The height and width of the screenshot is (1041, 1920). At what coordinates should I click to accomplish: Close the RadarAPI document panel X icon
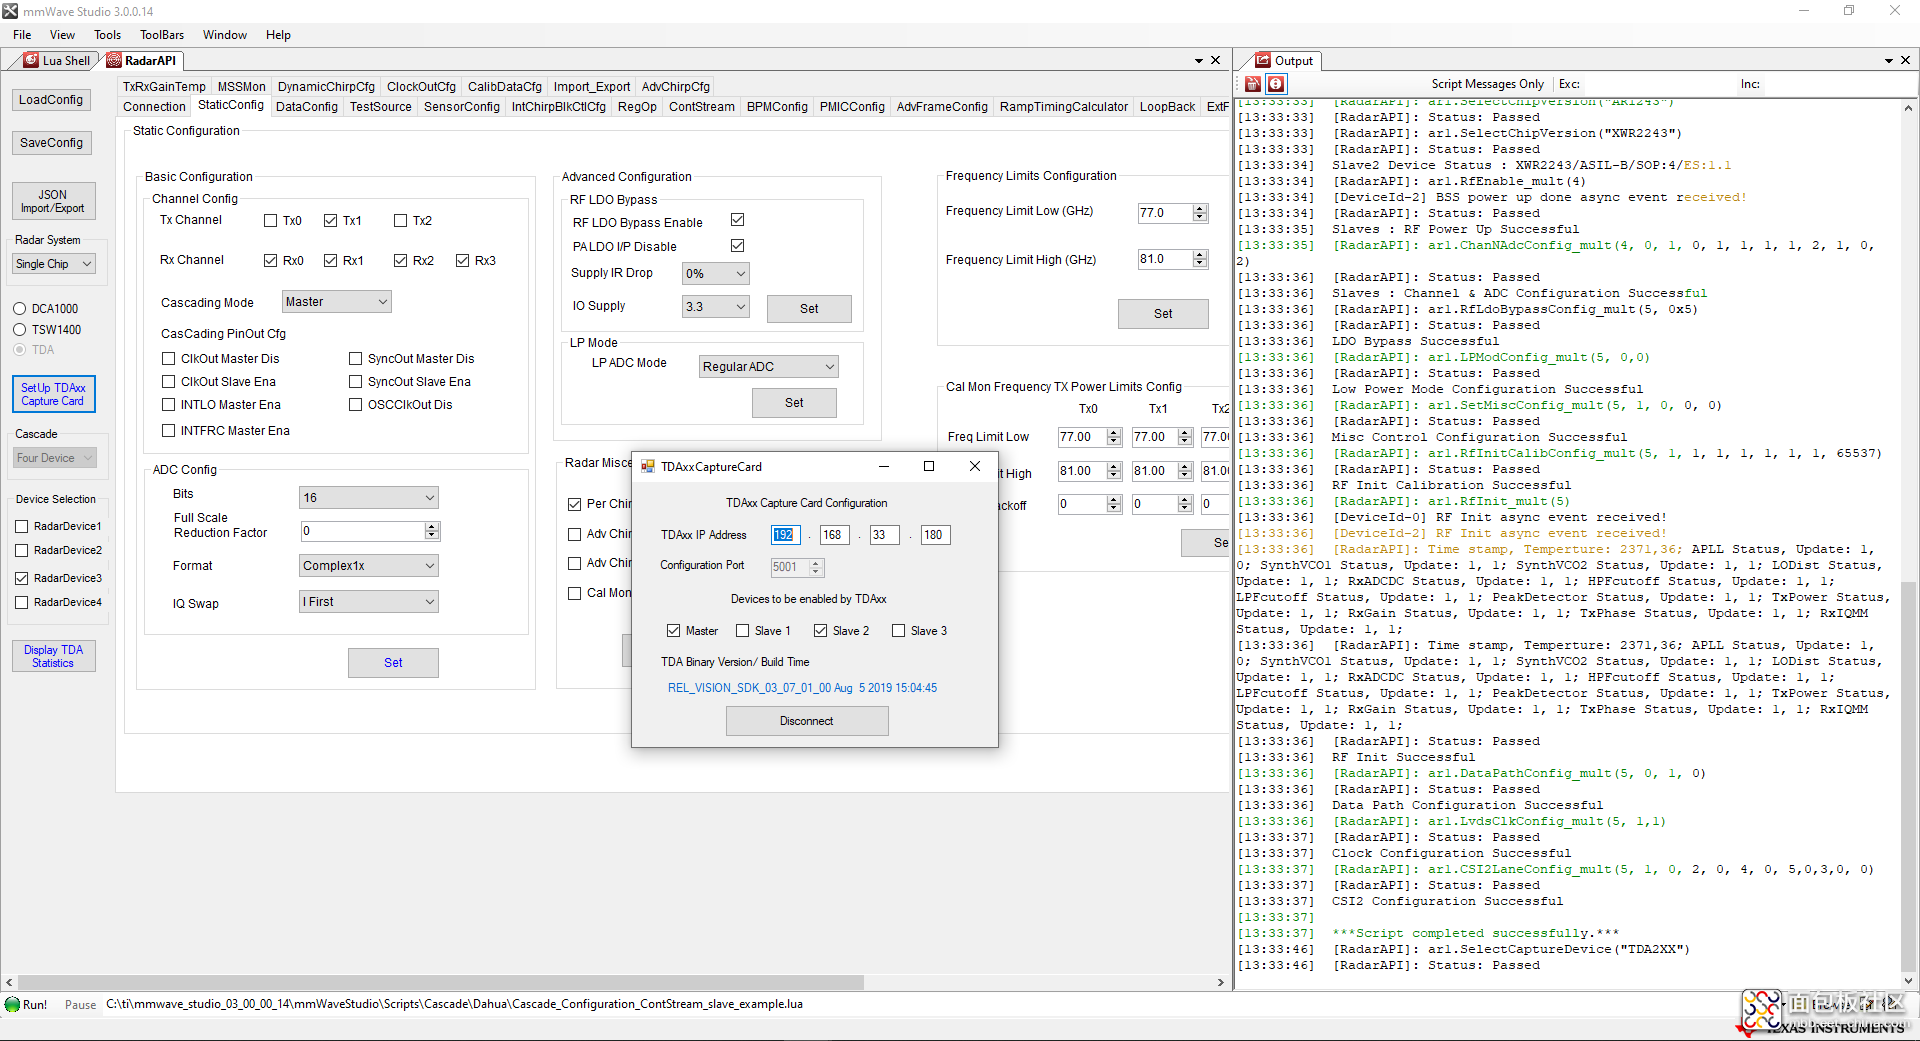coord(1216,61)
